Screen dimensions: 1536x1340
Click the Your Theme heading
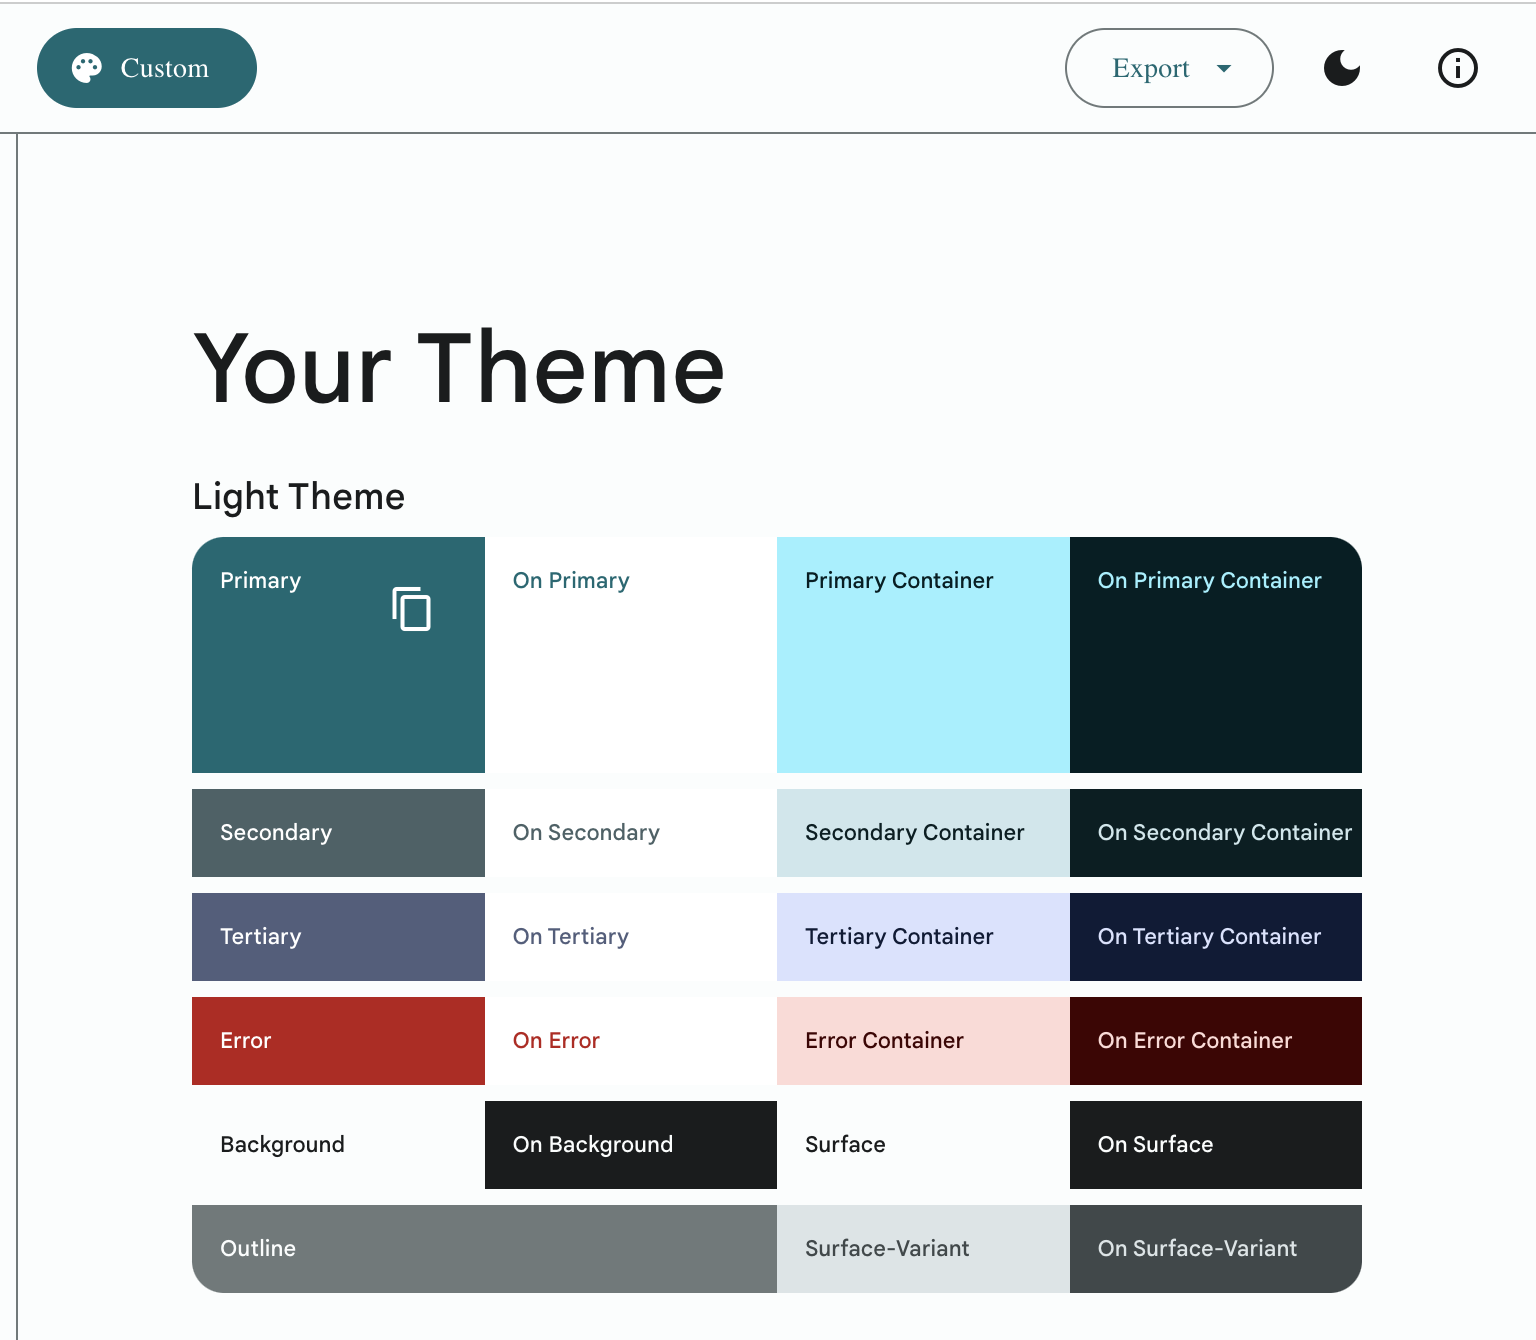(458, 369)
